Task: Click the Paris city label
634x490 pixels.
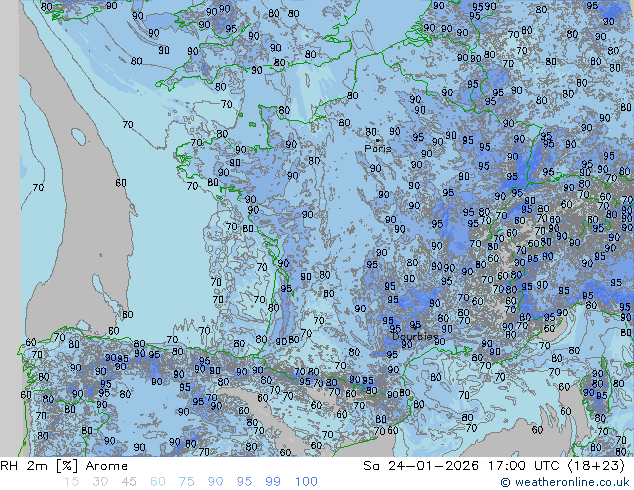Action: click(x=378, y=149)
